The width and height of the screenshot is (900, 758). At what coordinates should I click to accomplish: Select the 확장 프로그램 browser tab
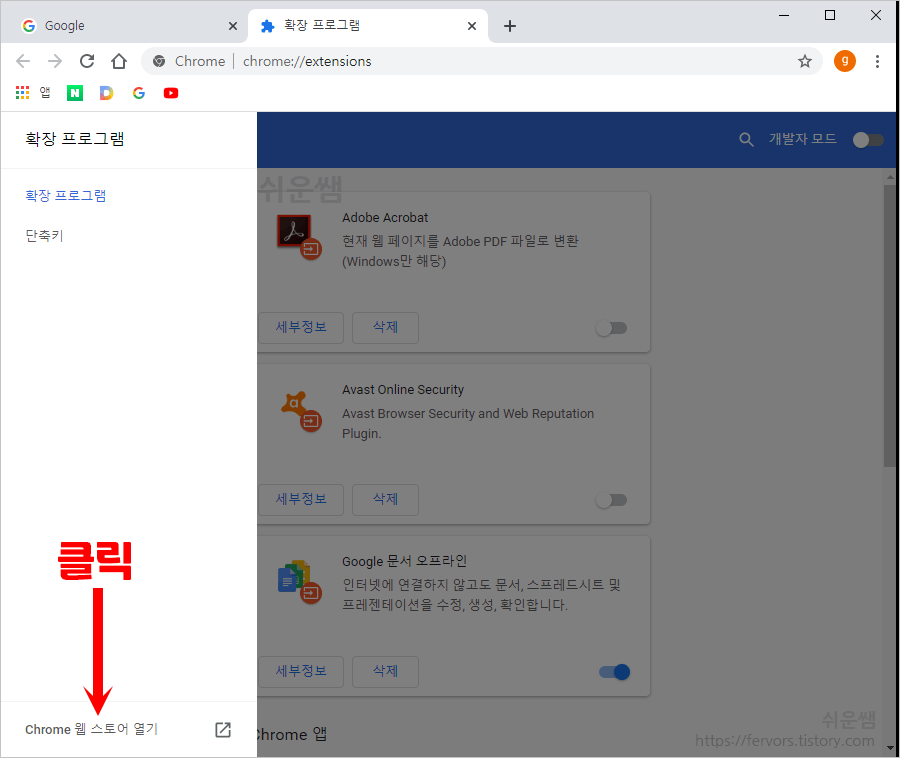click(x=367, y=26)
